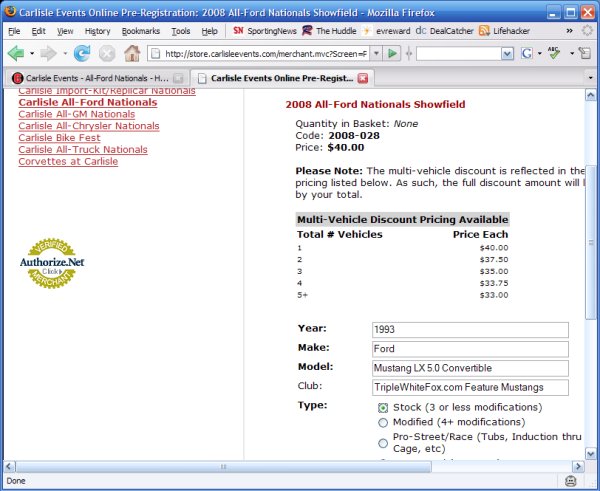Reload the page with the Refresh icon

82,53
